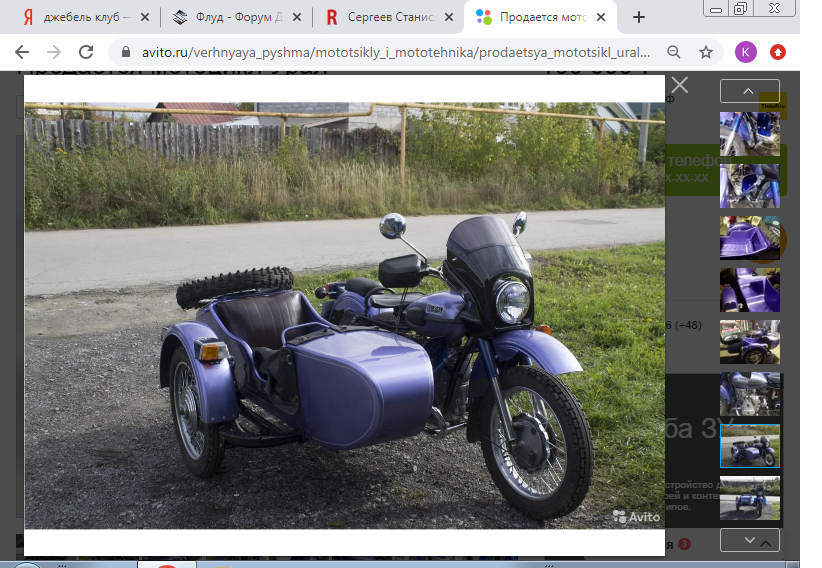Go forward in browser history
Viewport: 822px width, 568px height.
(x=54, y=52)
